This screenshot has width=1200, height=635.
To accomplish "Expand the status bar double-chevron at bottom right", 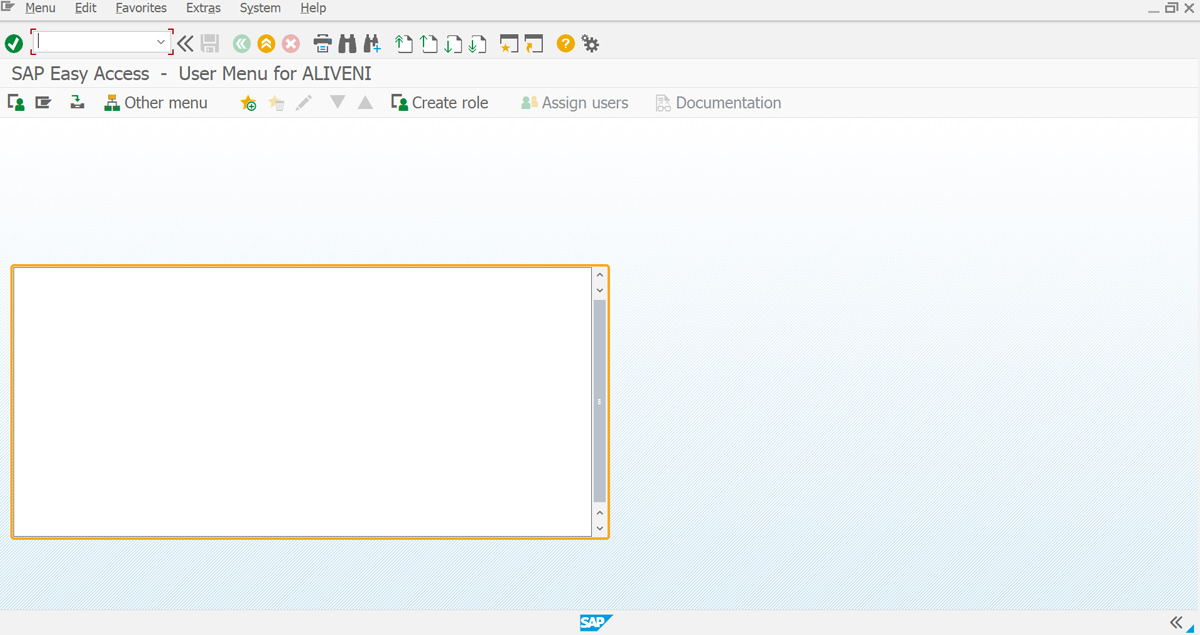I will [x=1176, y=621].
